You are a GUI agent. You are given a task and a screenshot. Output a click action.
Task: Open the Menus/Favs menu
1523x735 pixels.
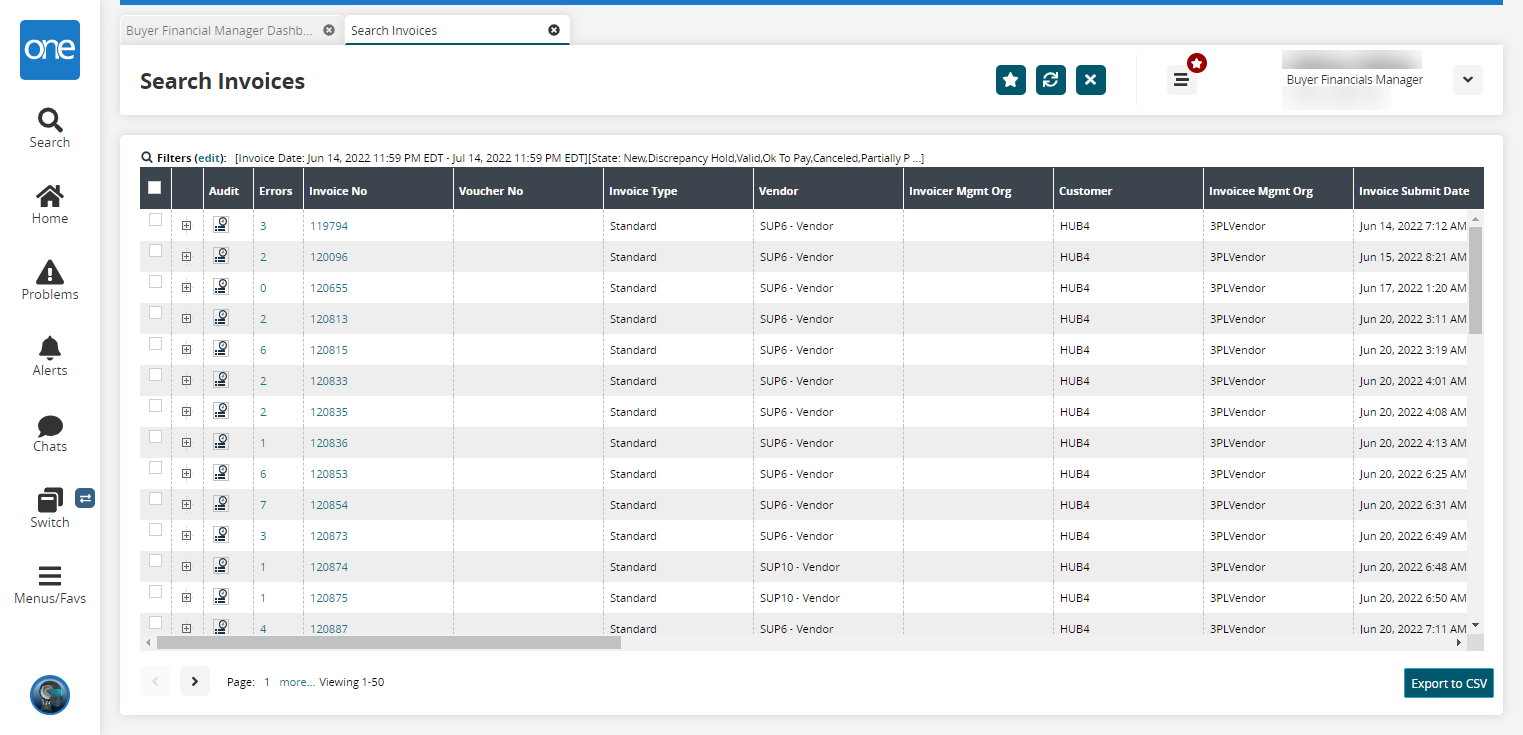pos(50,585)
